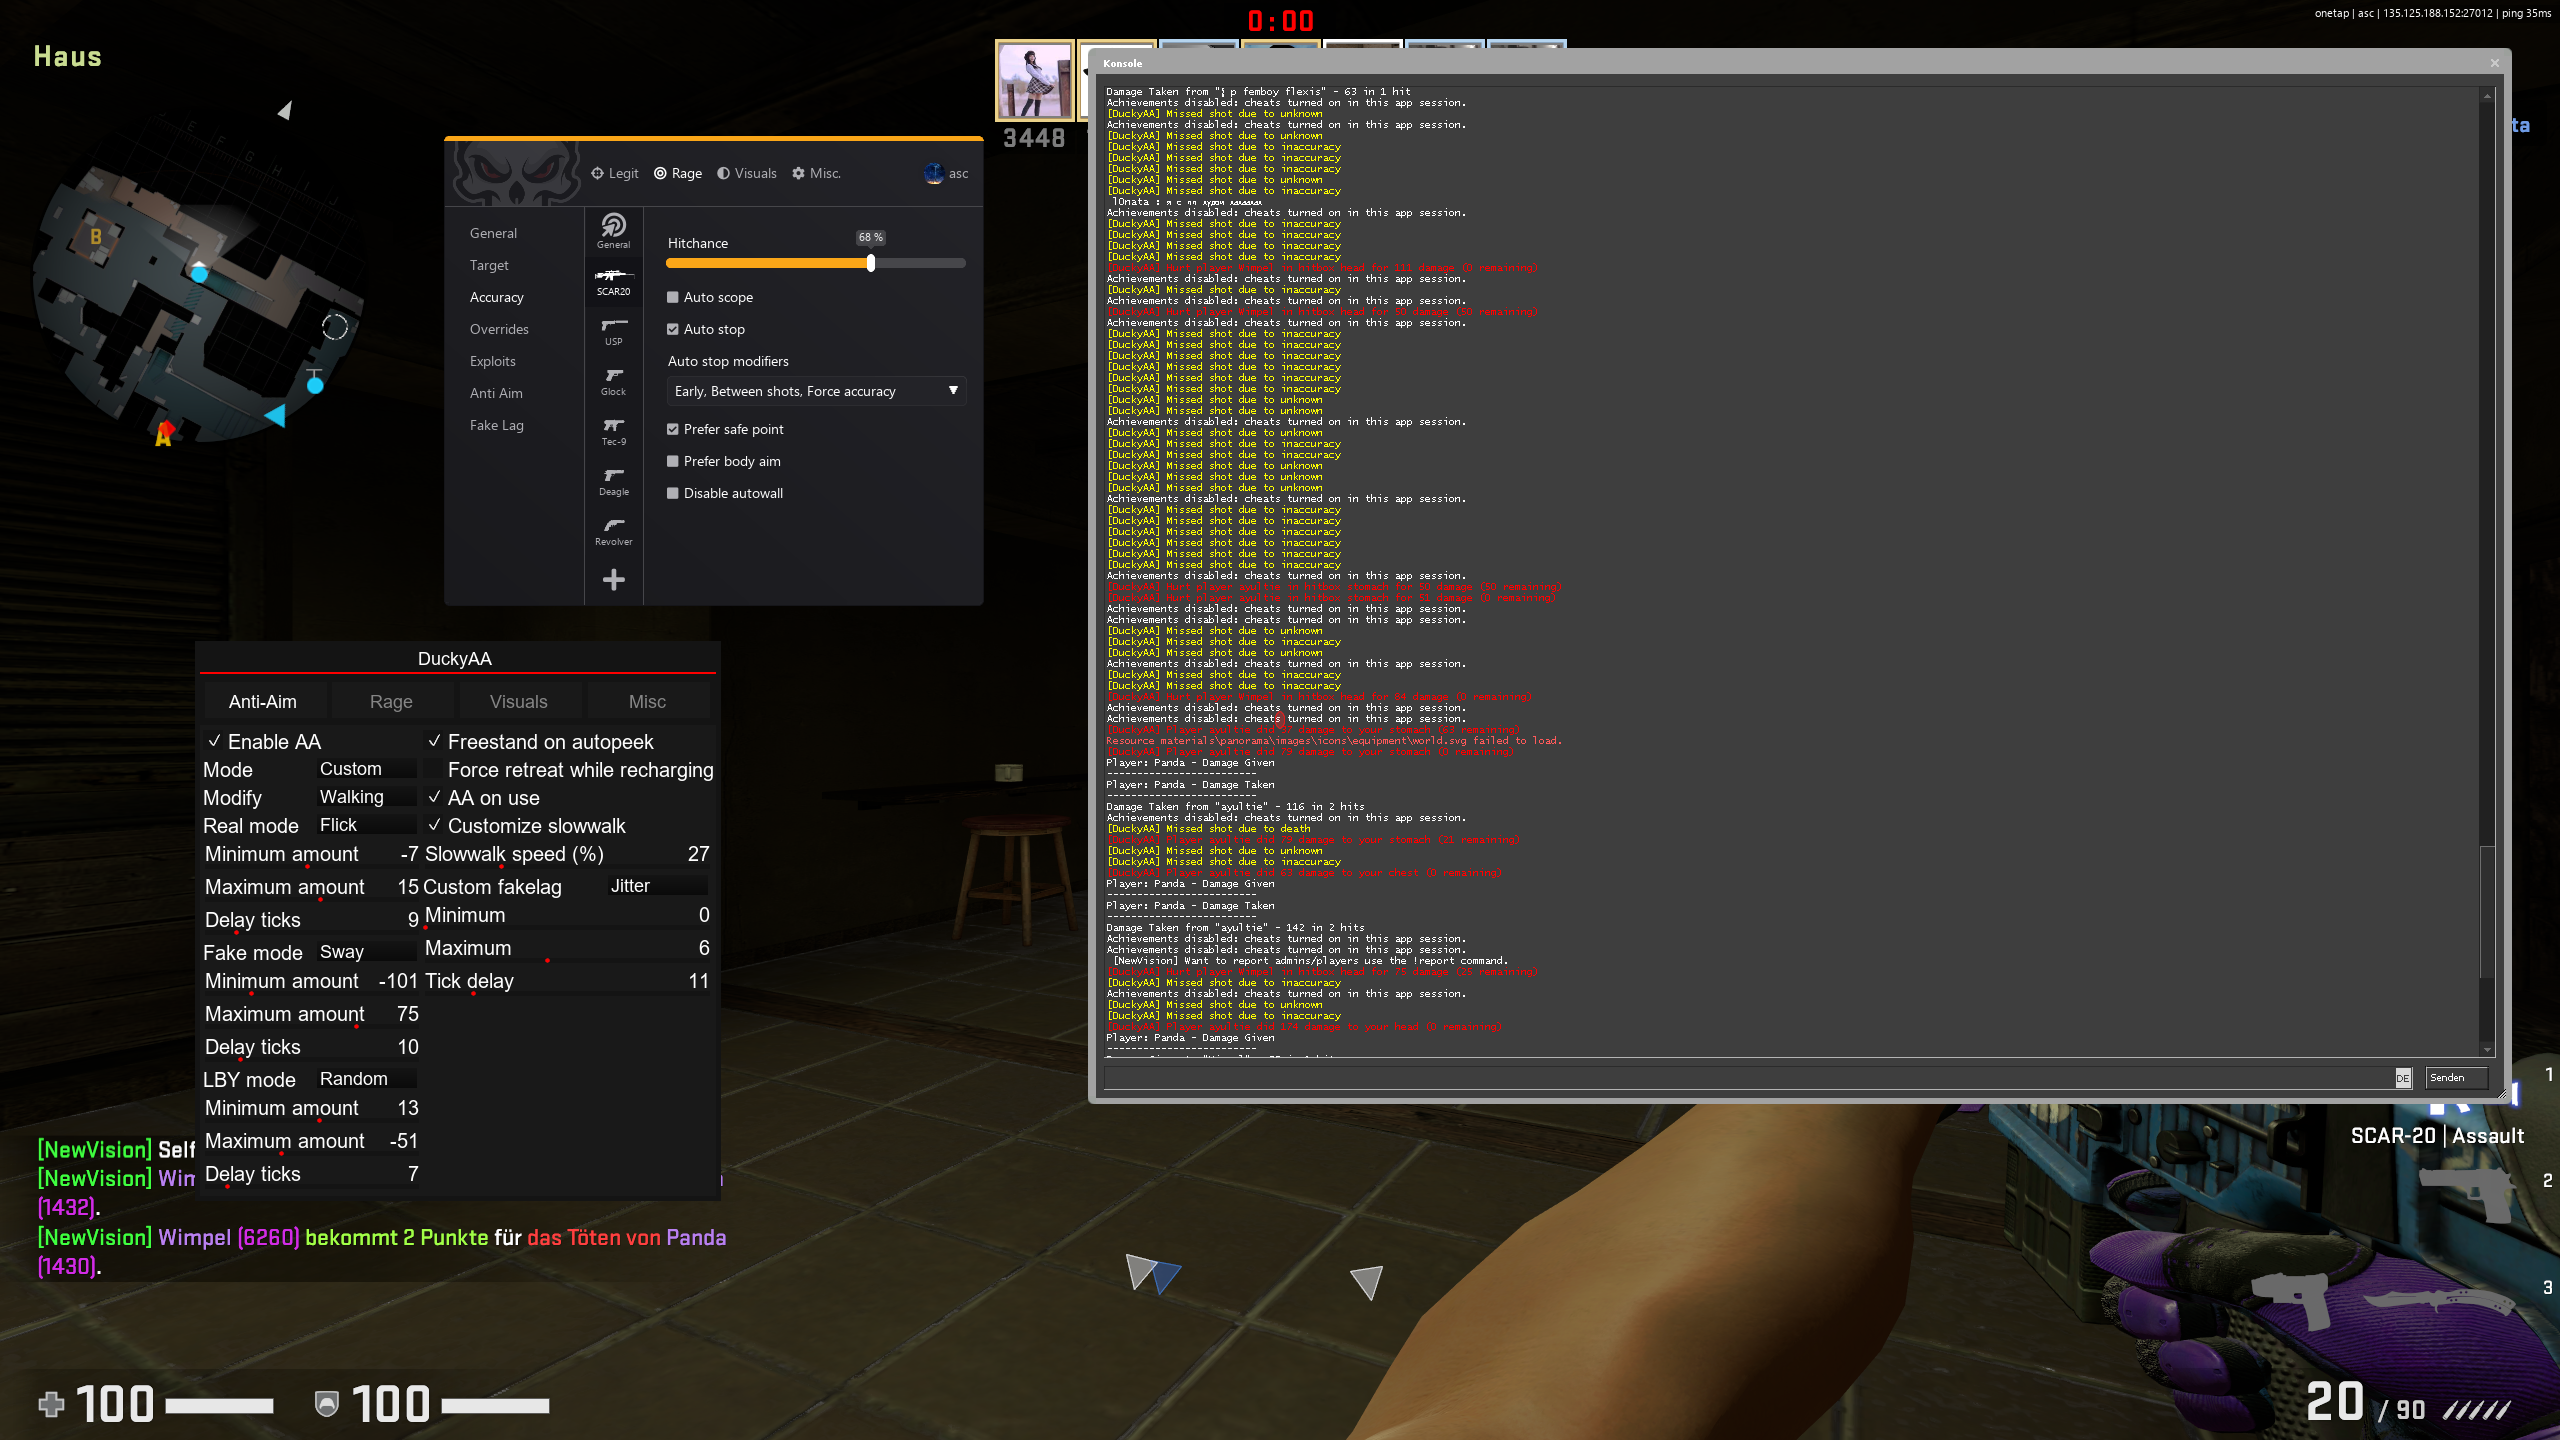This screenshot has width=2560, height=1440.
Task: Click the armor shield icon on the HUD
Action: (x=326, y=1405)
